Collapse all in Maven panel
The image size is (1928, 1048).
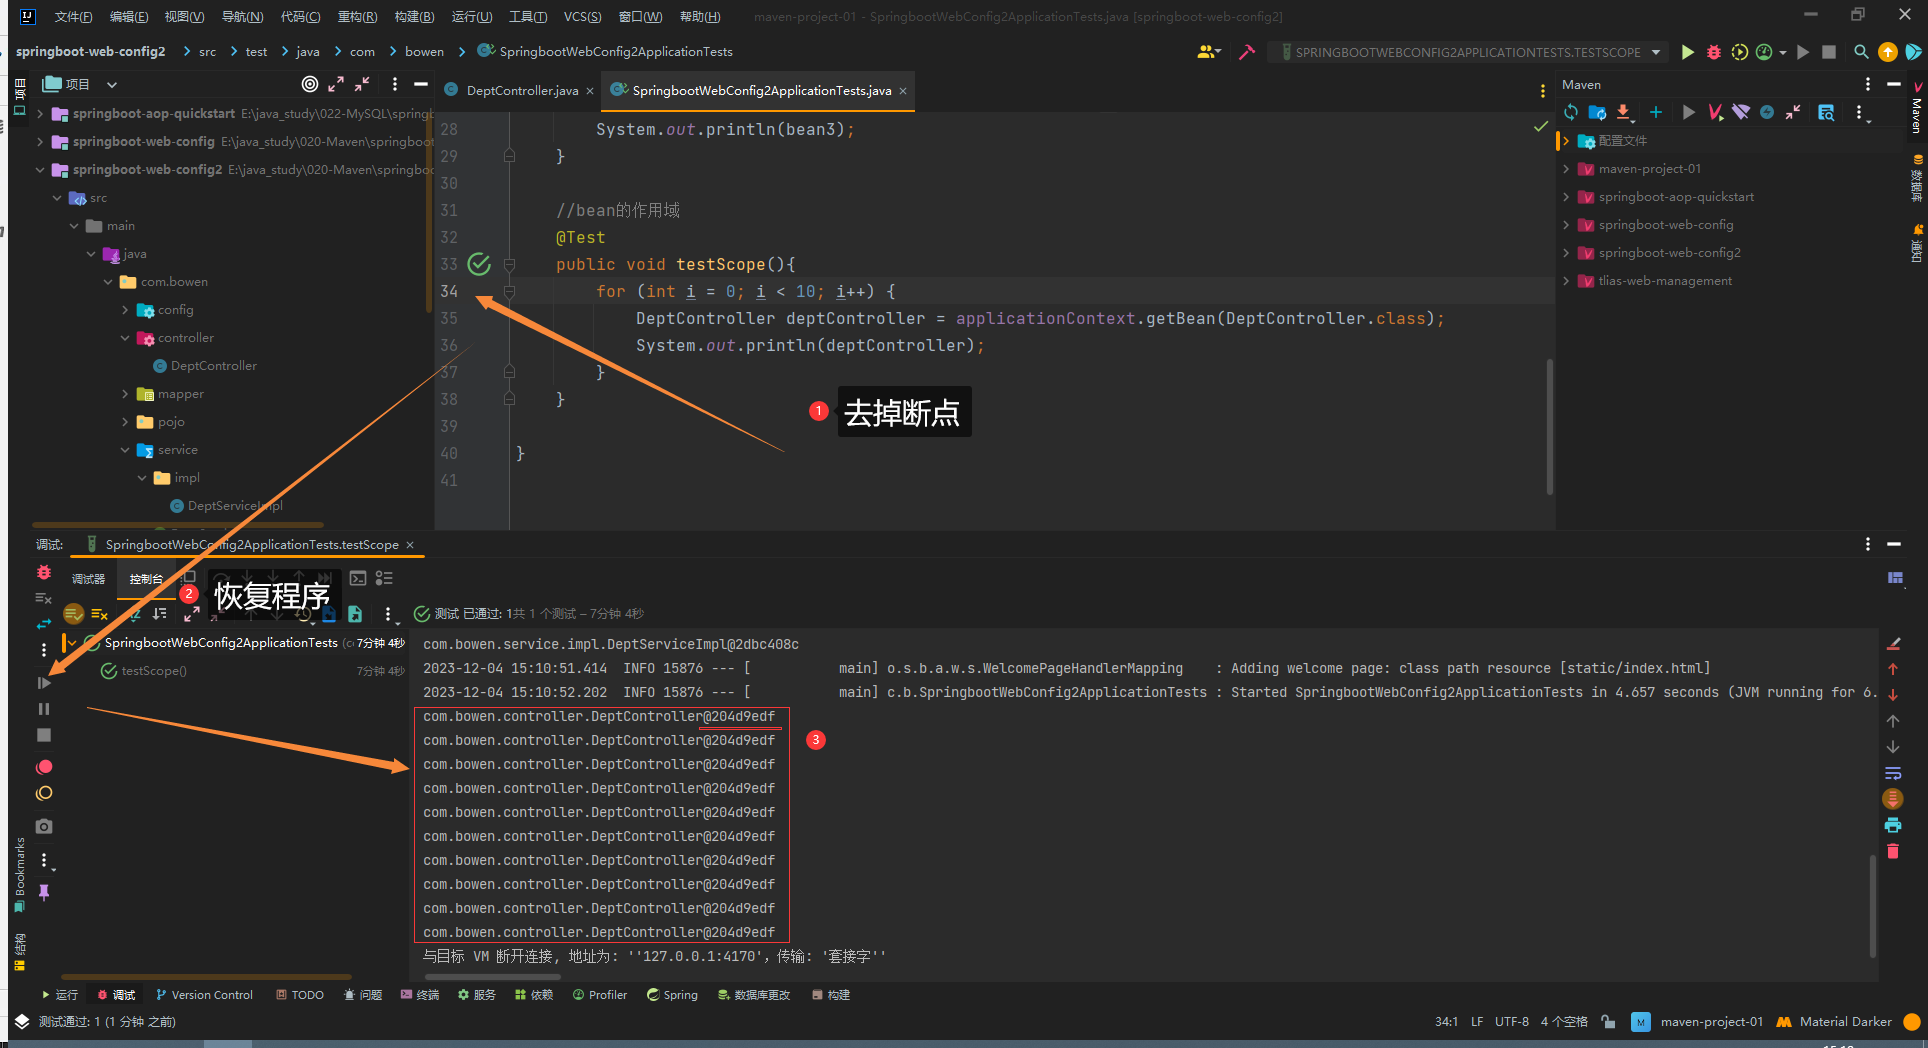[x=1793, y=112]
